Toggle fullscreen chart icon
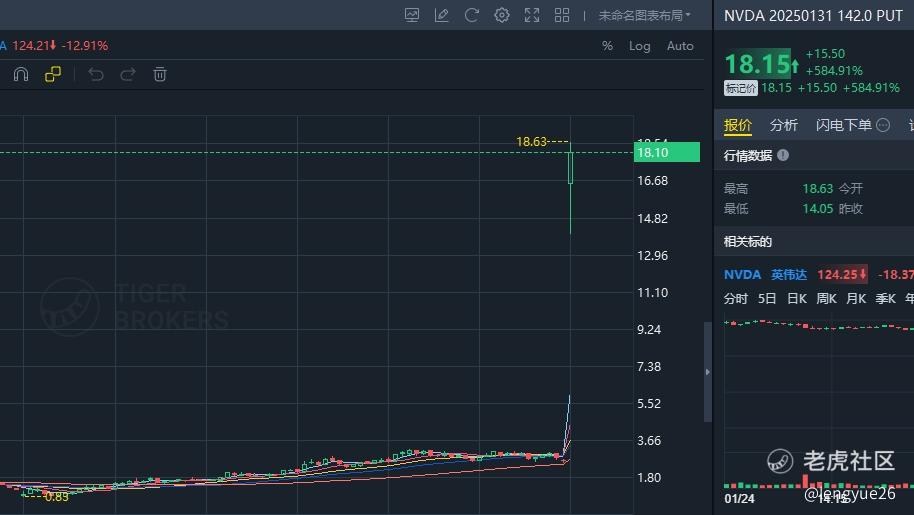The height and width of the screenshot is (515, 914). click(532, 15)
